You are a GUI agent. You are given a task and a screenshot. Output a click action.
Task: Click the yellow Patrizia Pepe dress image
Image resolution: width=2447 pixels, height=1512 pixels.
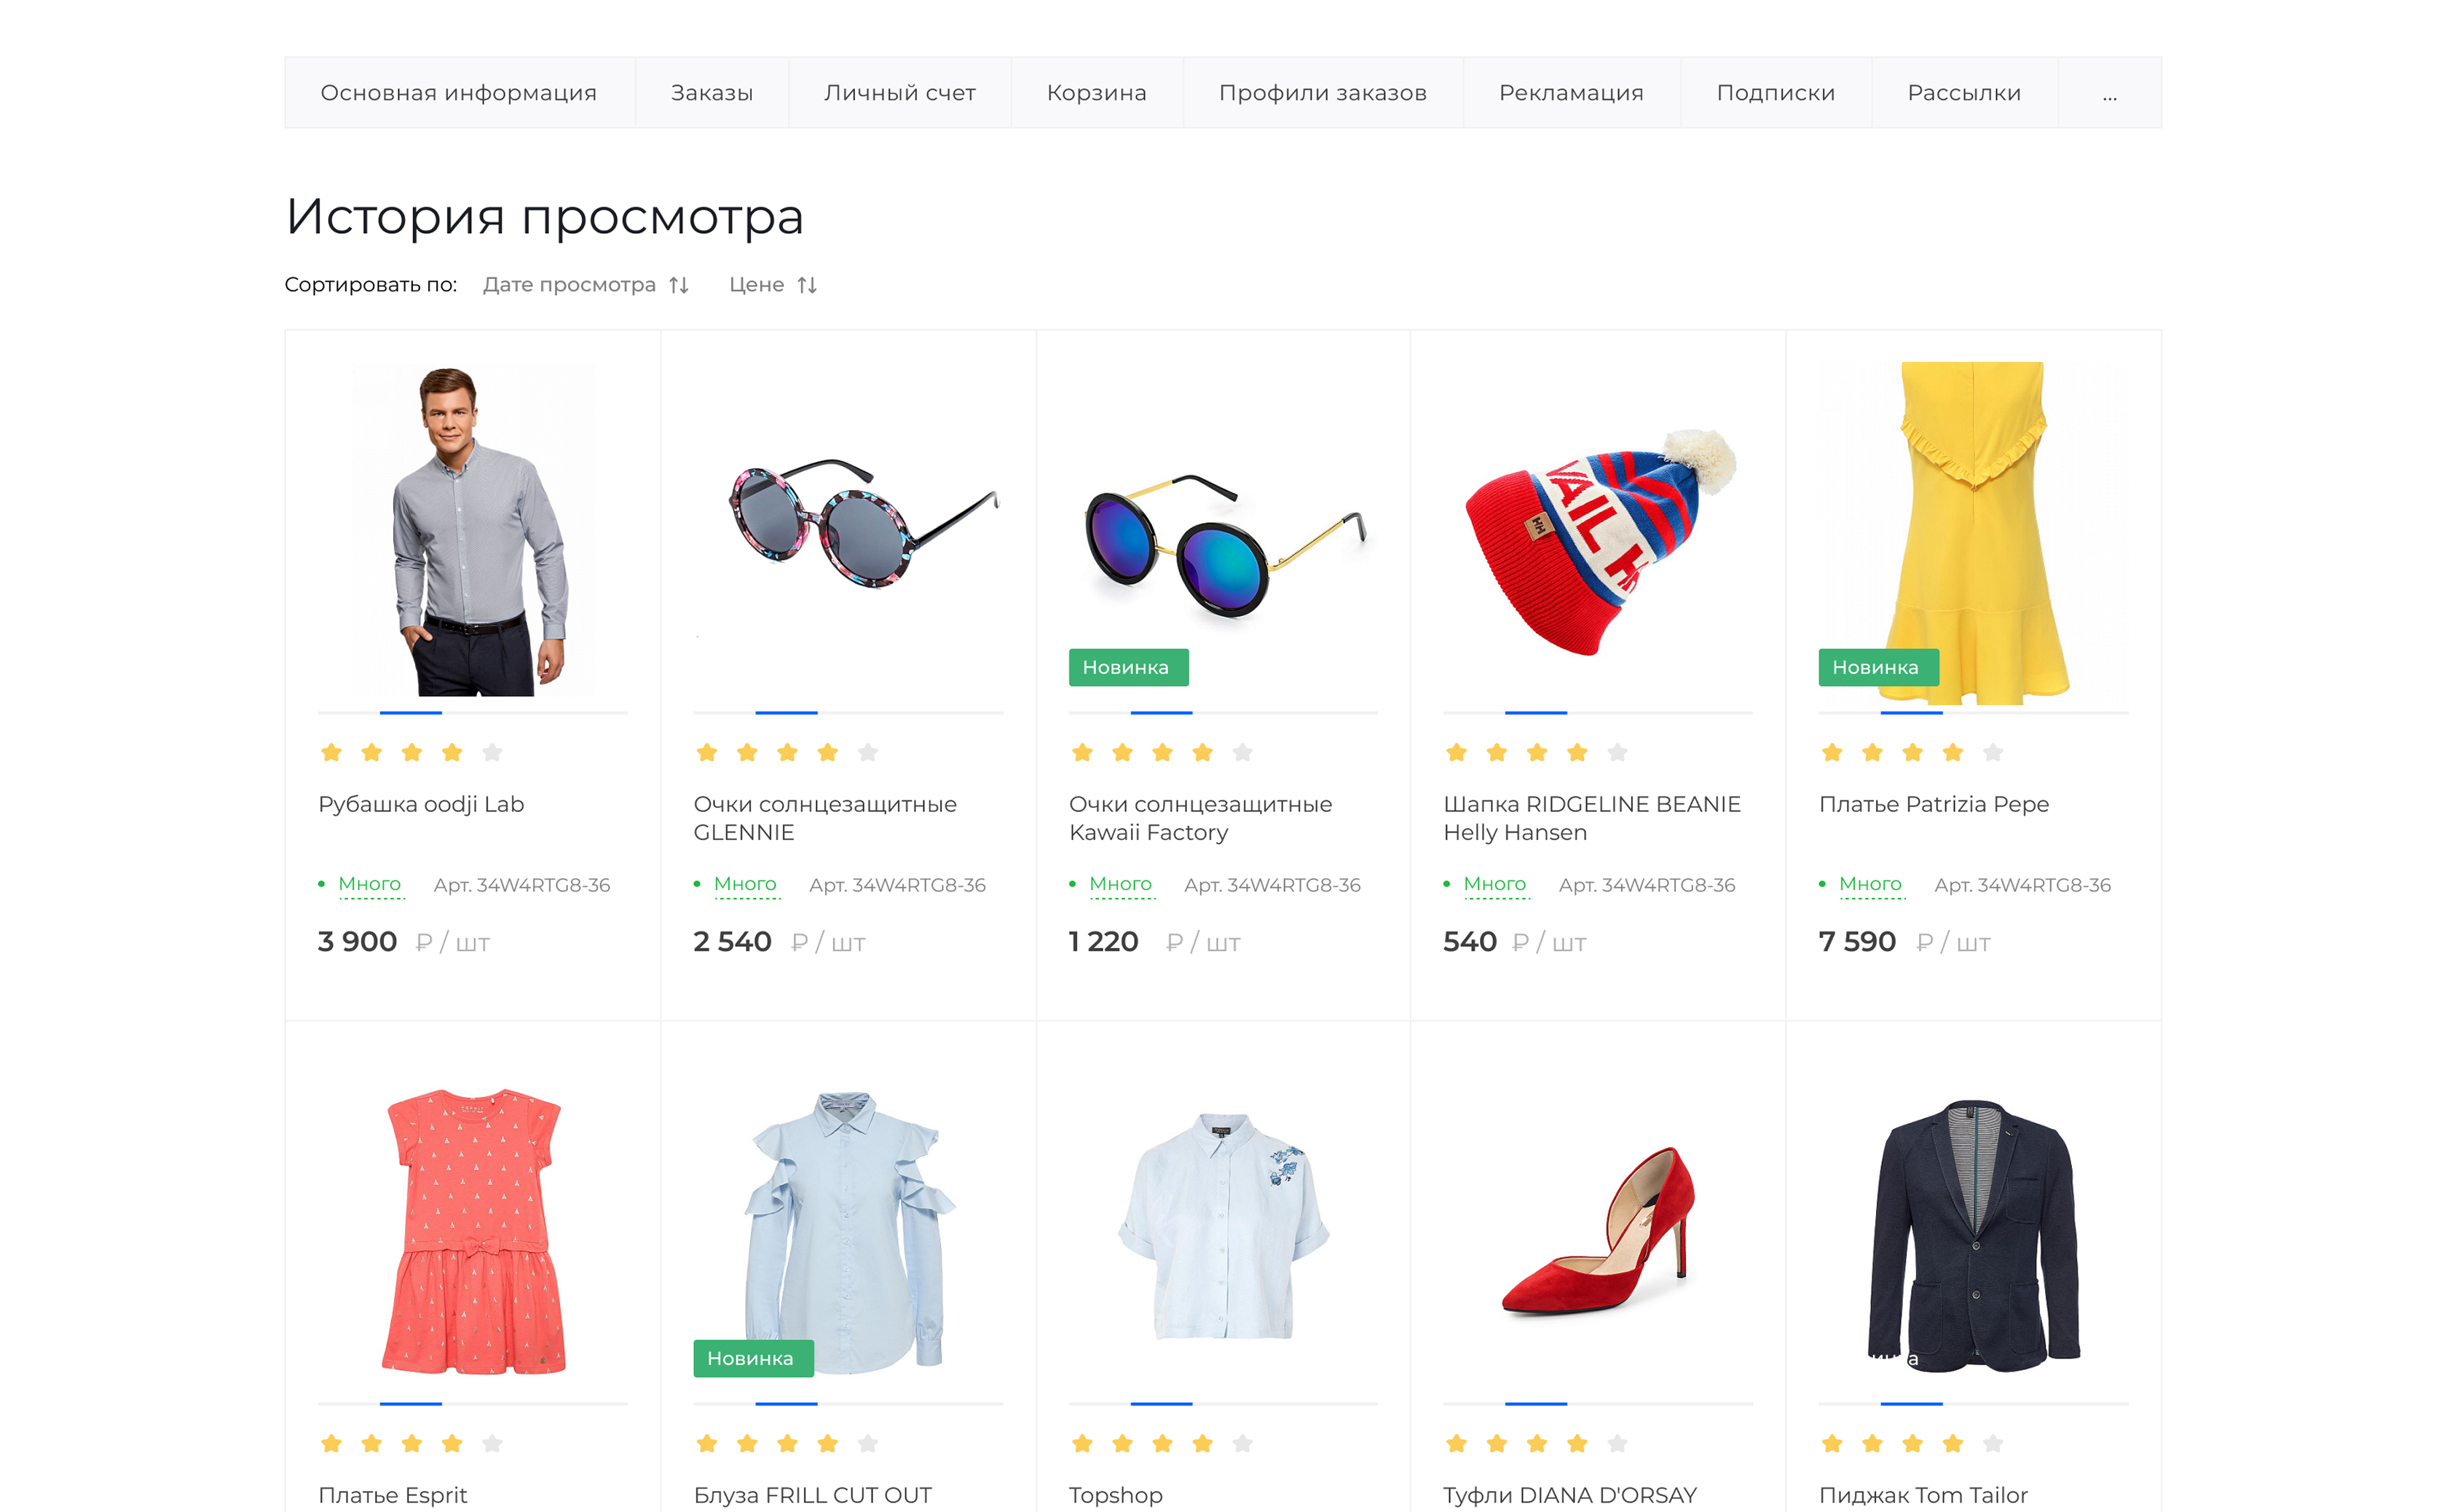point(1973,530)
